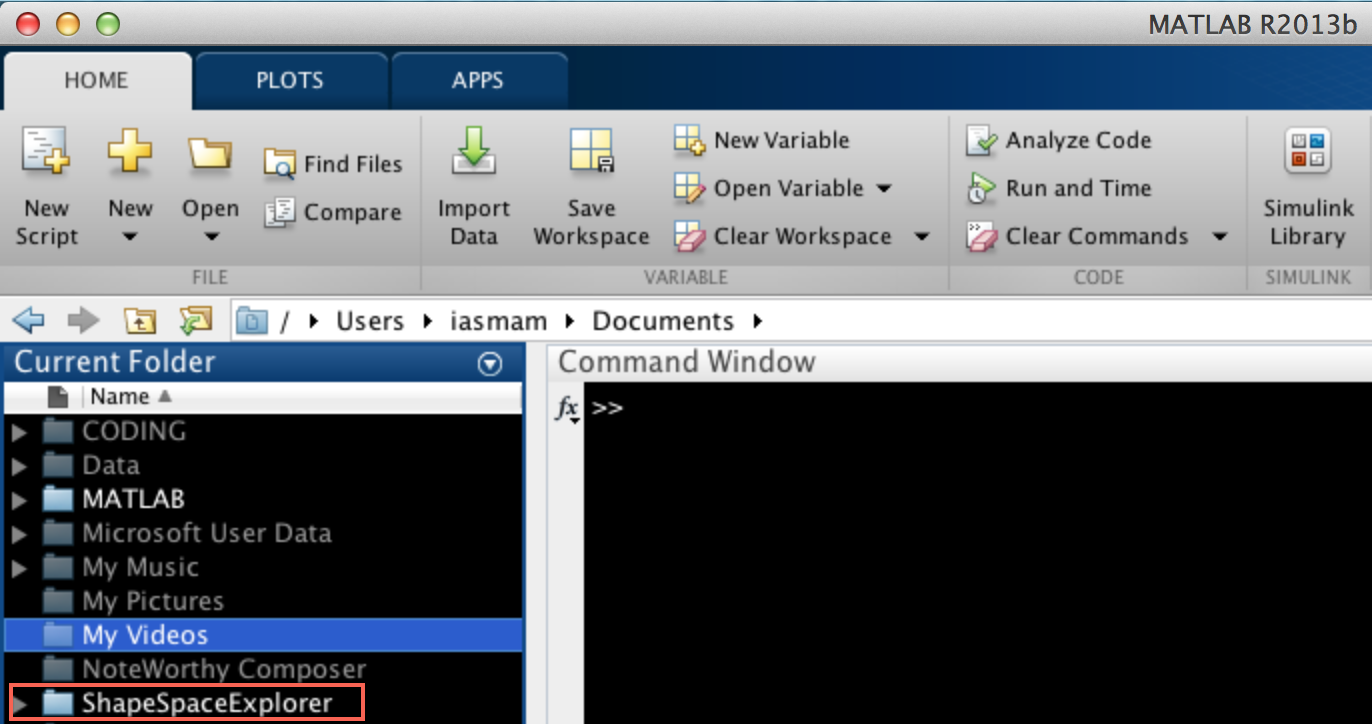Switch to the PLOTS tab
The width and height of the screenshot is (1372, 724).
tap(289, 81)
